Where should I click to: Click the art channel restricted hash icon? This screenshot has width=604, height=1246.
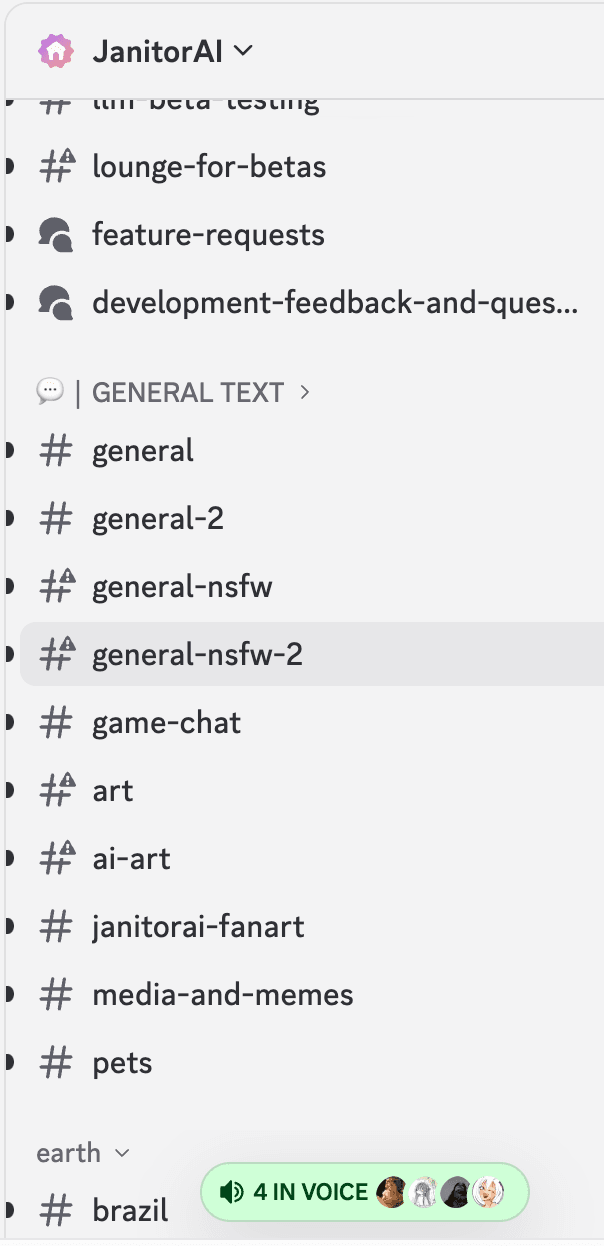57,790
